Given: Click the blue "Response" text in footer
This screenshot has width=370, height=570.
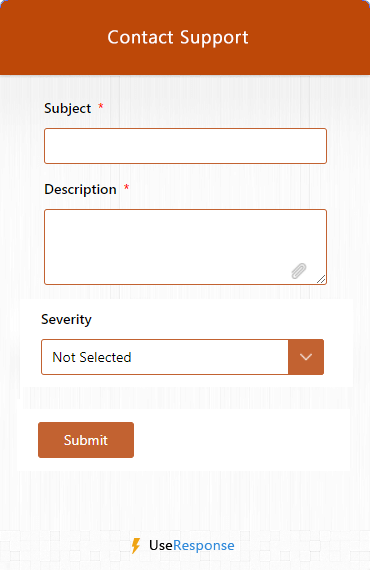Looking at the screenshot, I should tap(204, 545).
